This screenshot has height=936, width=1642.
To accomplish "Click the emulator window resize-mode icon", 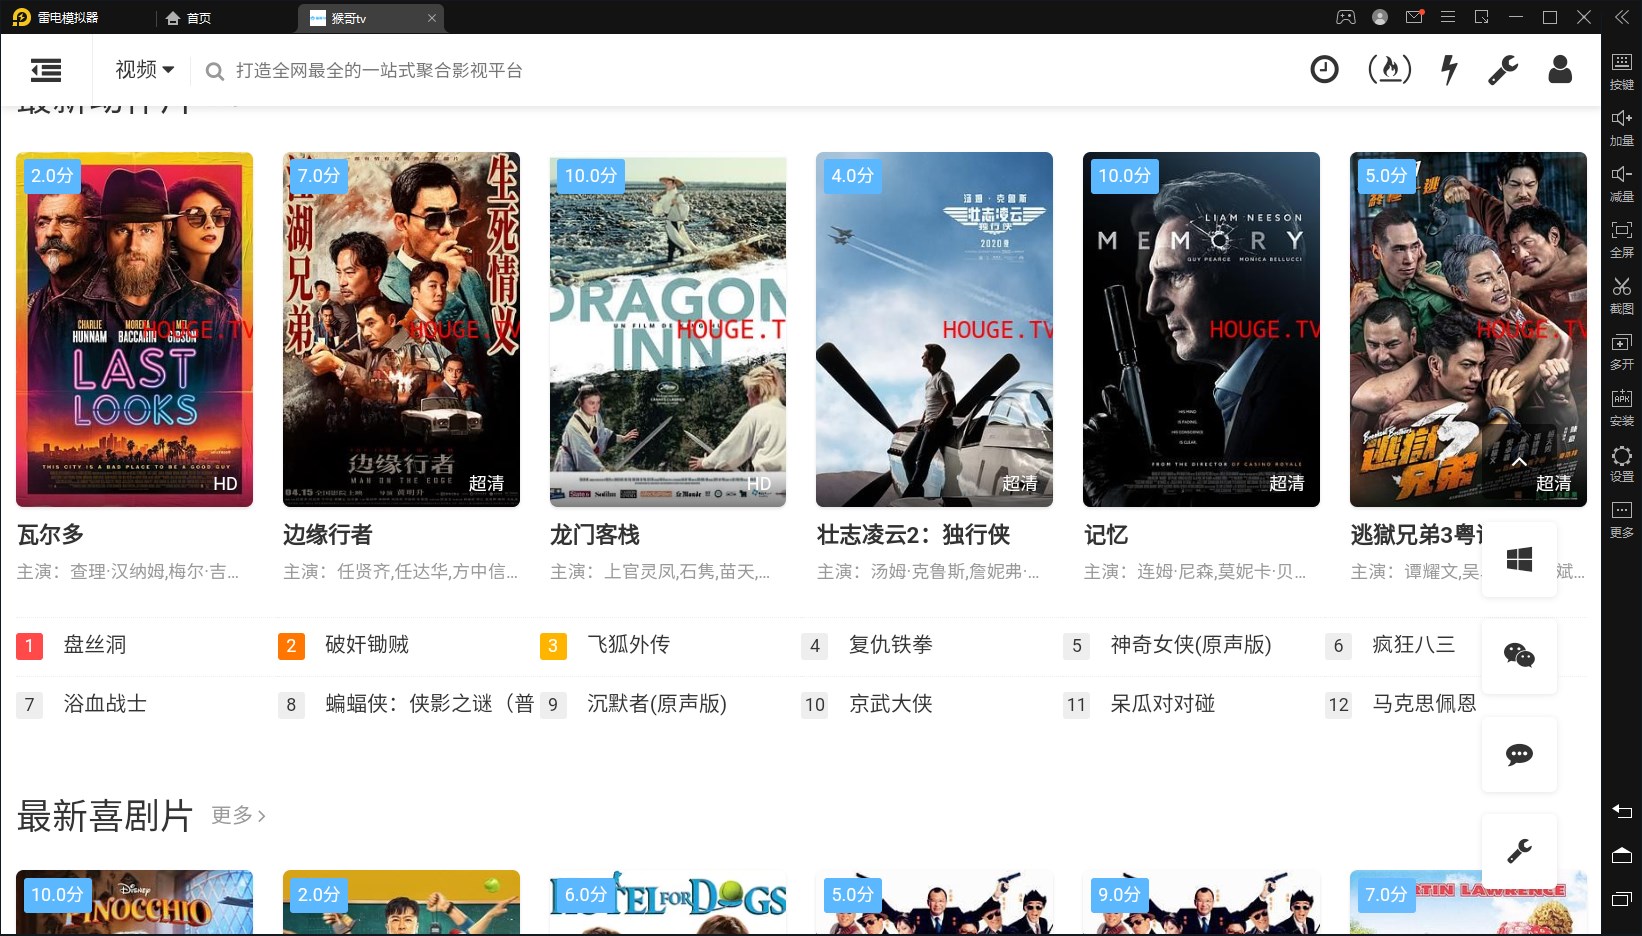I will click(x=1482, y=17).
